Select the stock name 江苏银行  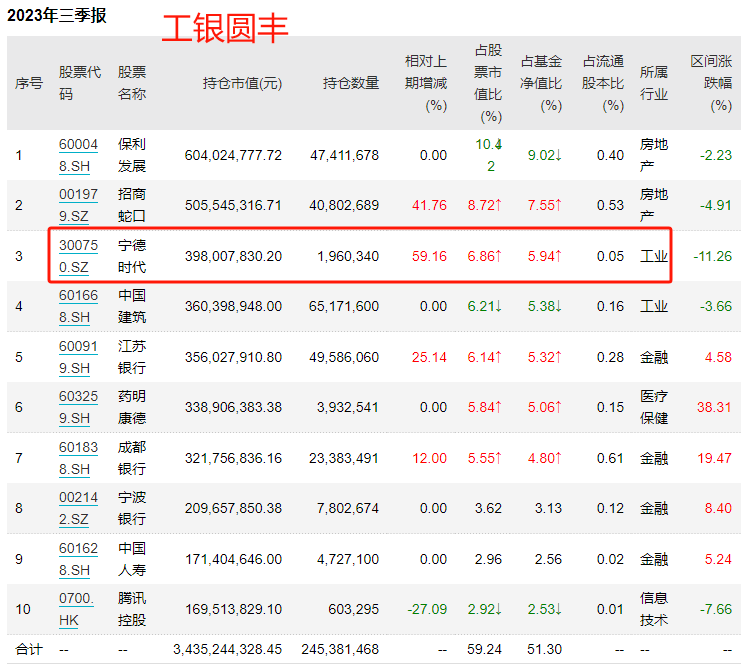click(132, 357)
